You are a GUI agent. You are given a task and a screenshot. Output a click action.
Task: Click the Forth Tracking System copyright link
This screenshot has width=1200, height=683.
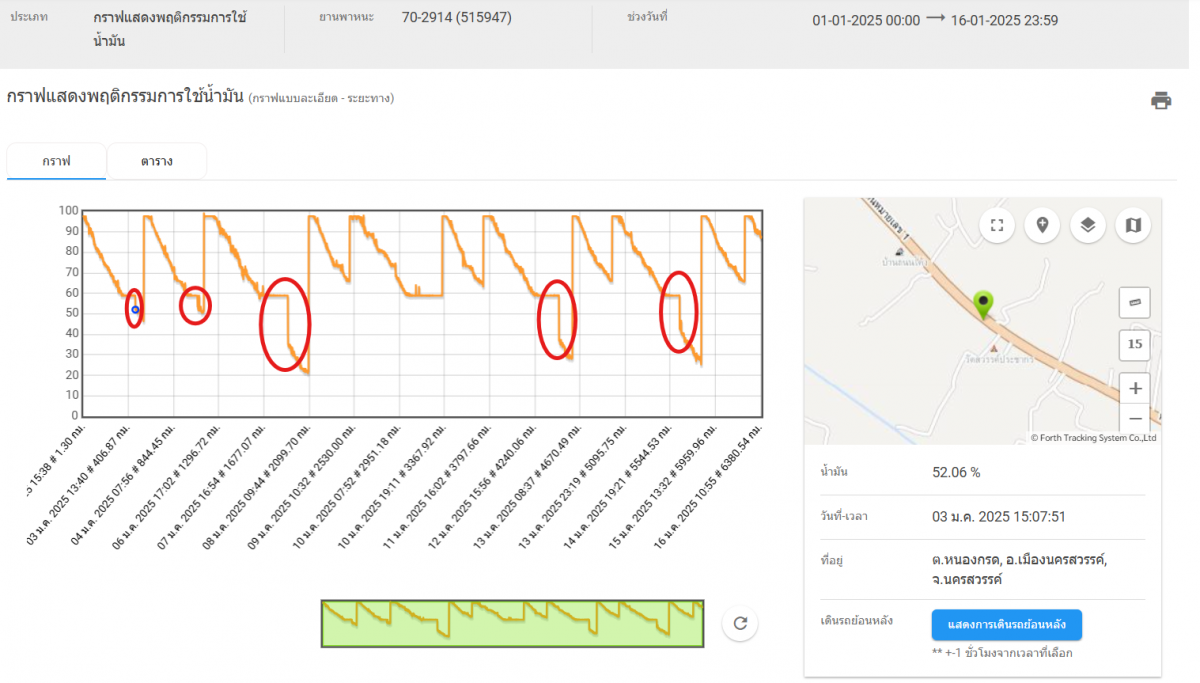pyautogui.click(x=1095, y=437)
